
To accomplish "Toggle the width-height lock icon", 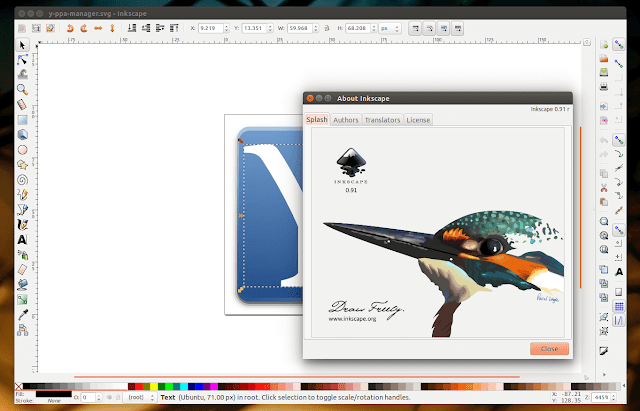I will point(327,28).
